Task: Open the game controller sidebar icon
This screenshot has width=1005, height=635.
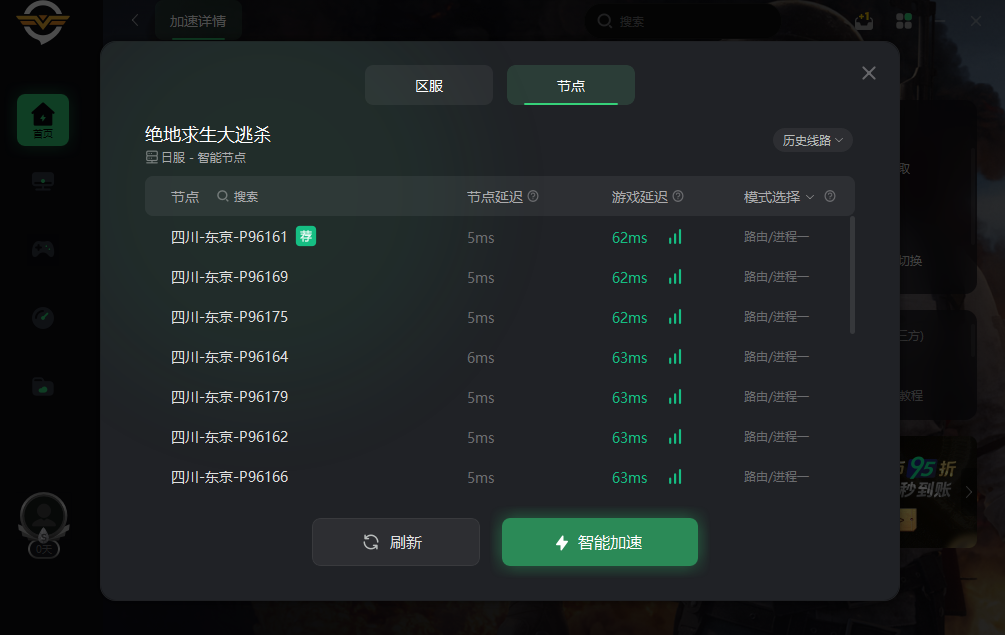Action: coord(43,249)
